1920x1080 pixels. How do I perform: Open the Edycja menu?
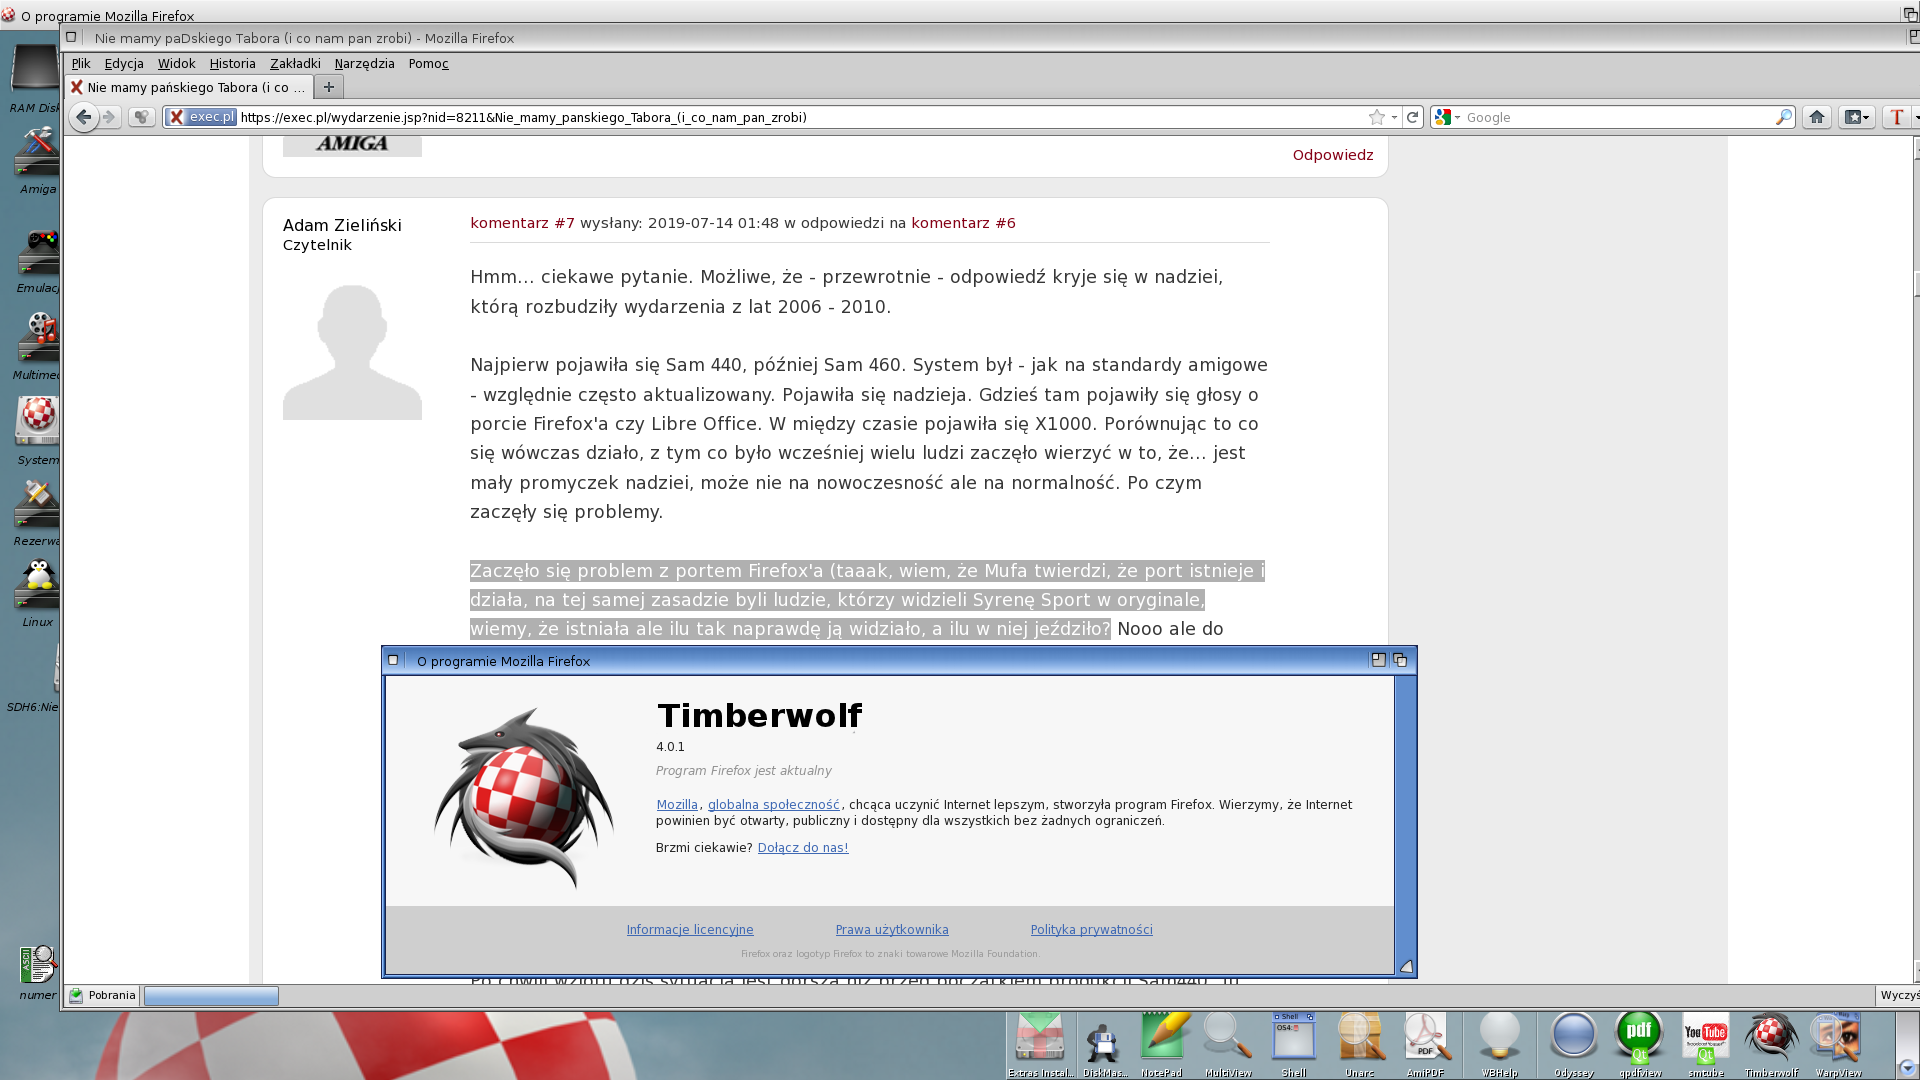tap(124, 63)
